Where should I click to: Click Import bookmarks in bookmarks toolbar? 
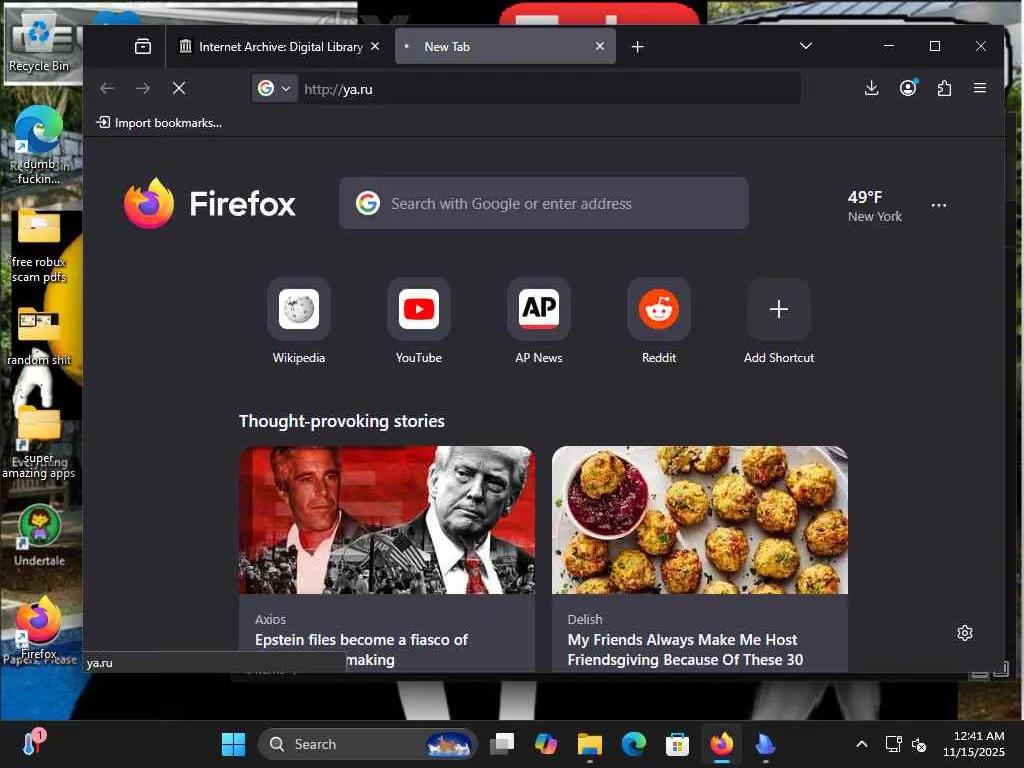click(159, 123)
